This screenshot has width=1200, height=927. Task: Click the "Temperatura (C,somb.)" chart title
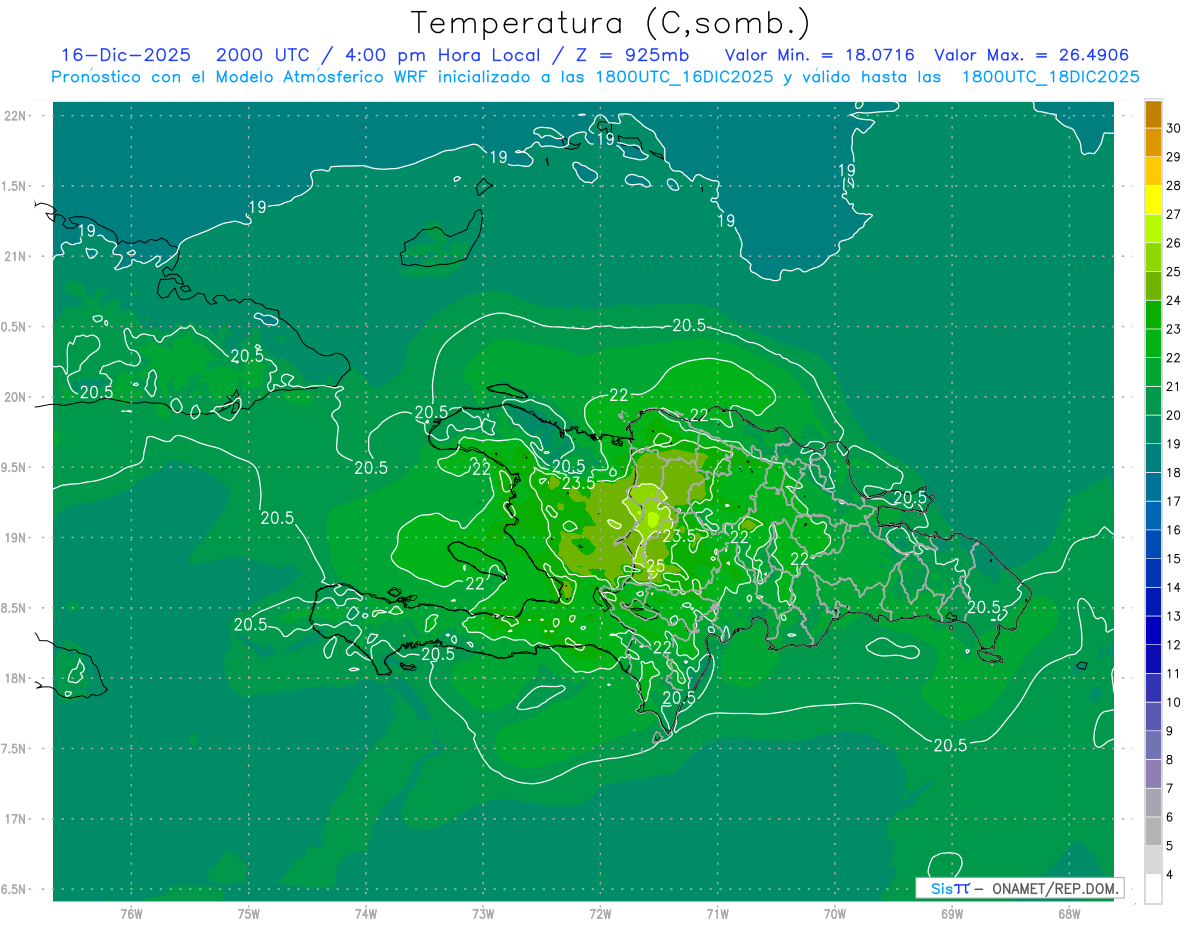(611, 24)
